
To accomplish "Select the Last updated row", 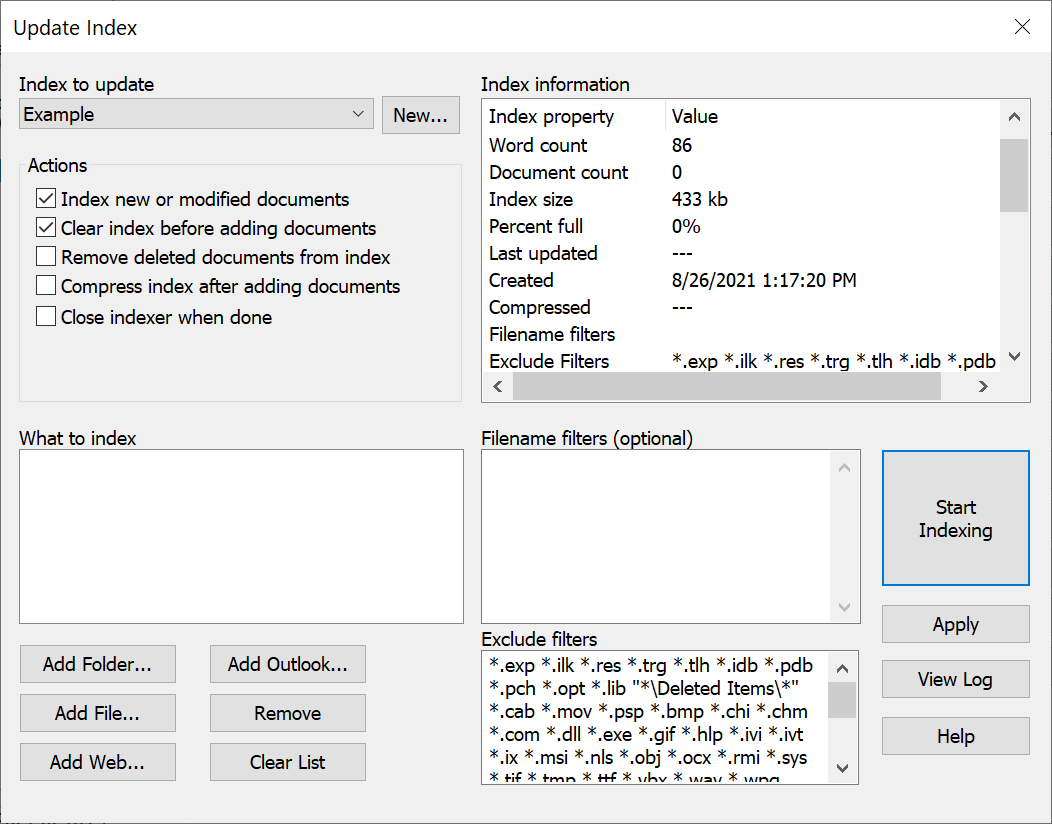I will pos(741,253).
